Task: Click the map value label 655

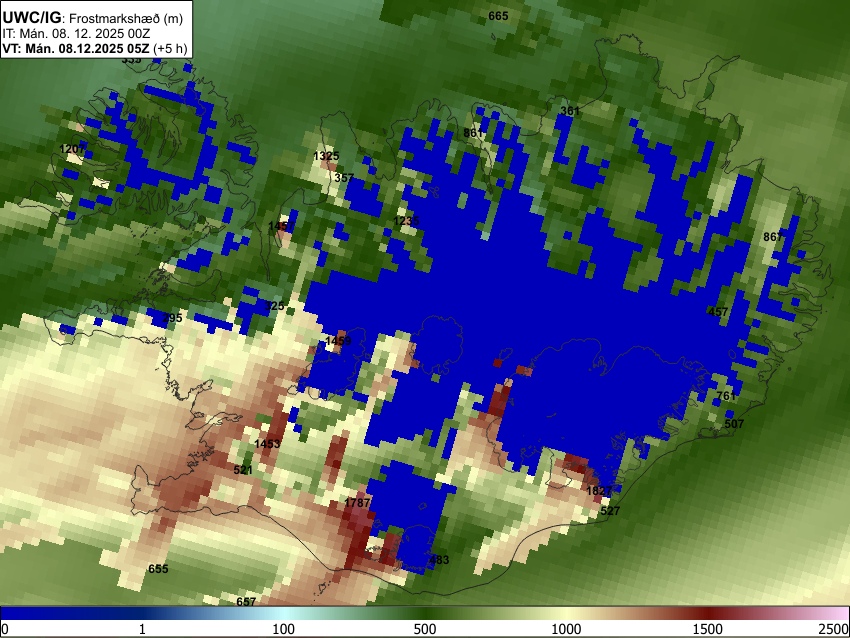Action: 158,569
